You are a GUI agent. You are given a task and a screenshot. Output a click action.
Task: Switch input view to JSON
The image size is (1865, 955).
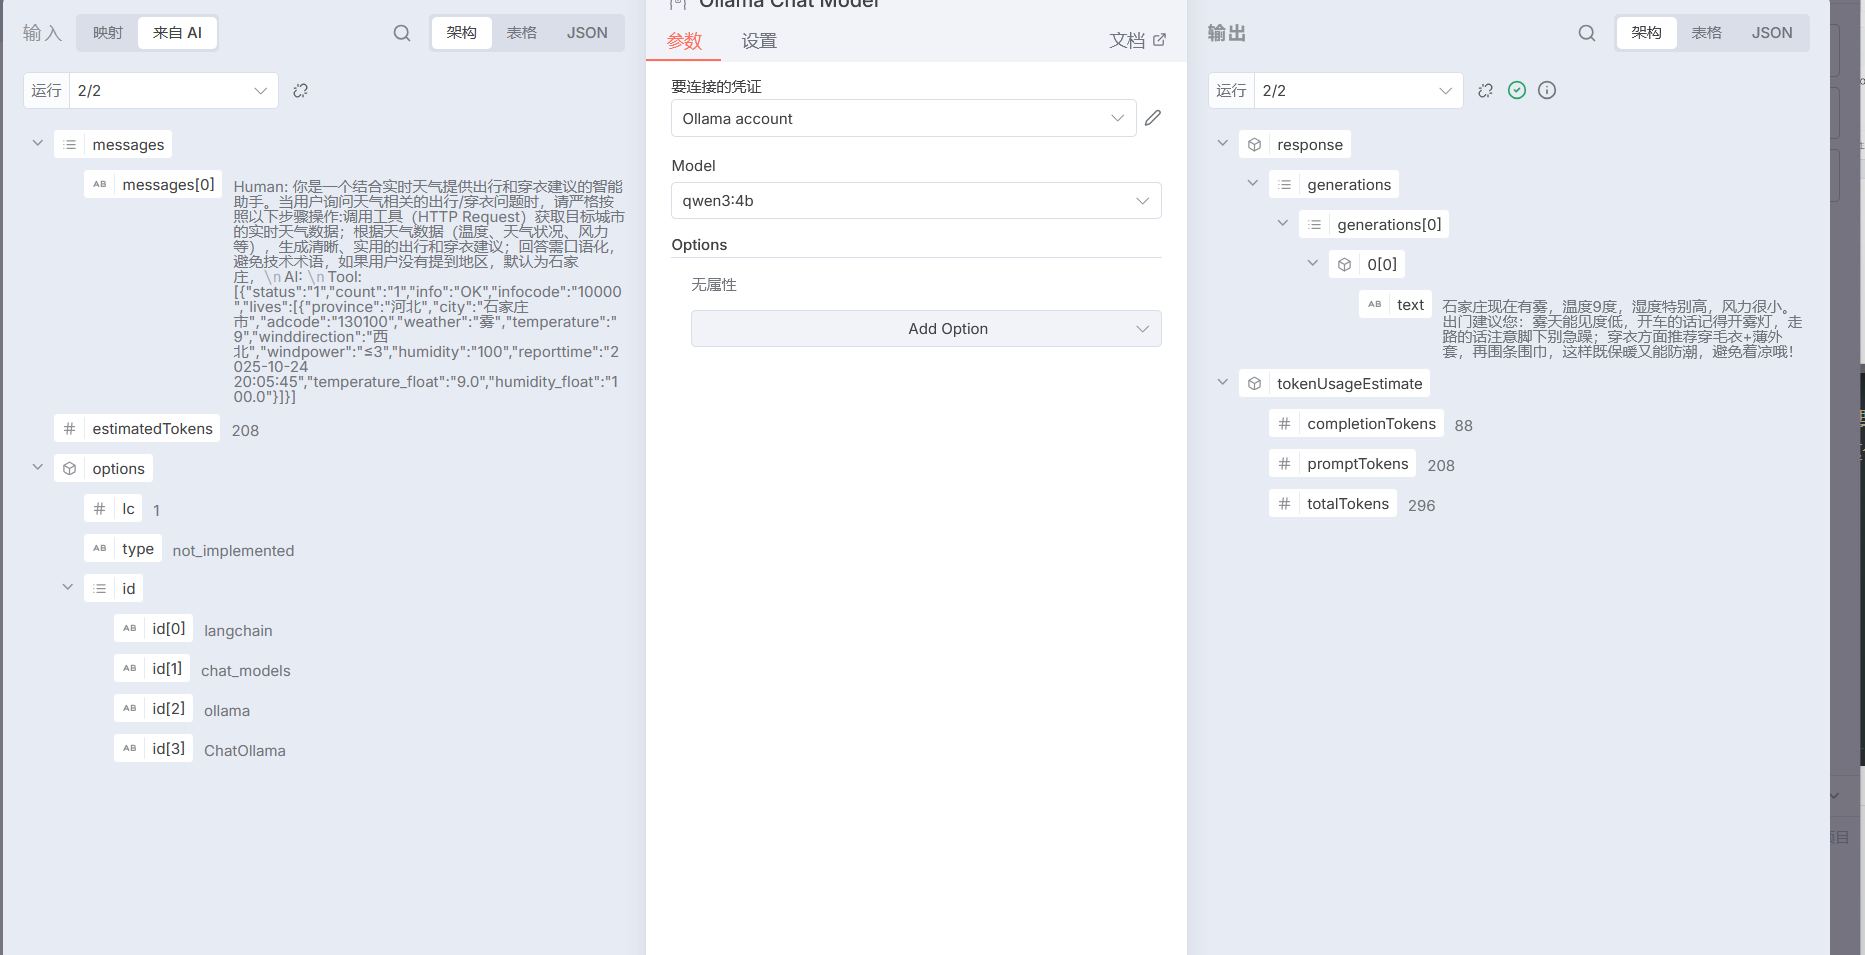coord(587,33)
